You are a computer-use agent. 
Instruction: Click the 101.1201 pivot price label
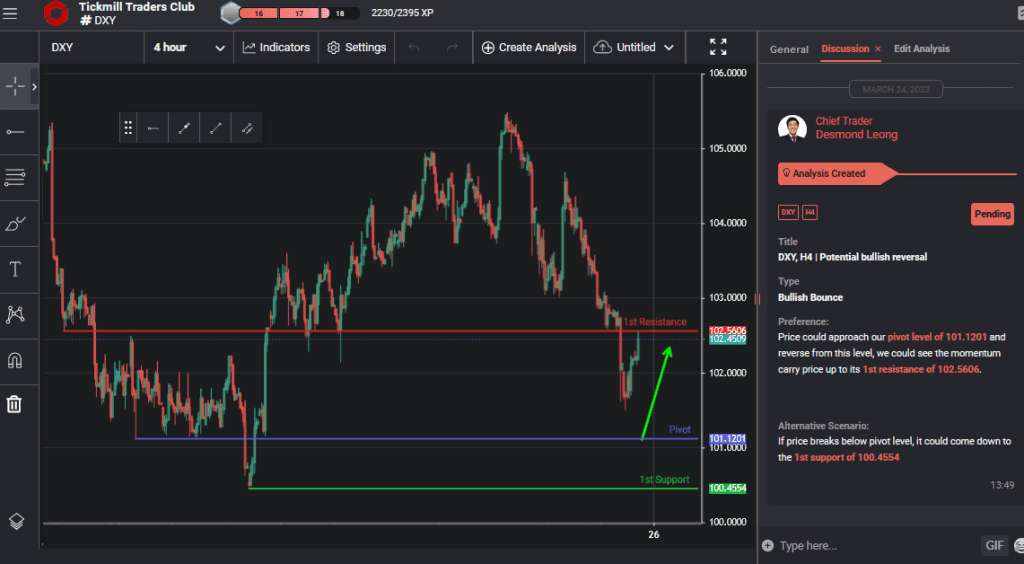point(728,439)
